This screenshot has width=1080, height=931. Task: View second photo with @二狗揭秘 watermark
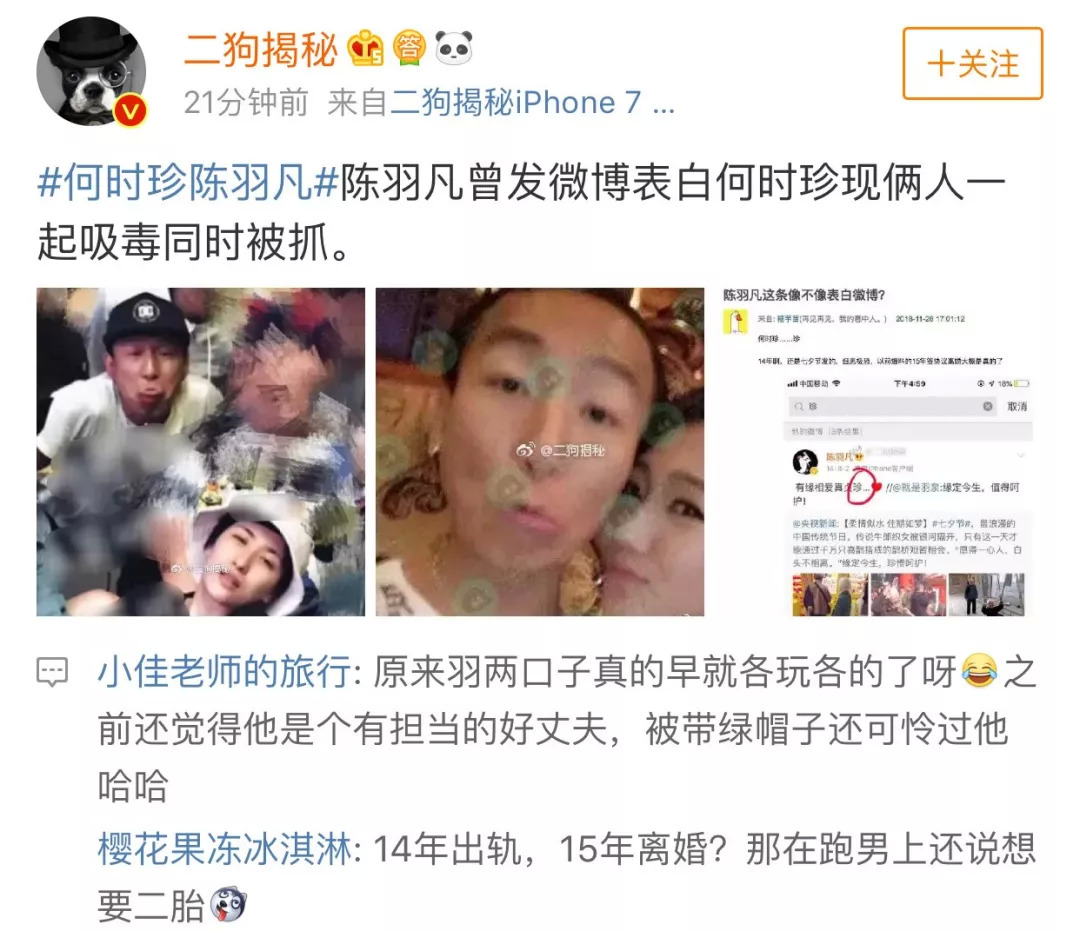[x=540, y=452]
